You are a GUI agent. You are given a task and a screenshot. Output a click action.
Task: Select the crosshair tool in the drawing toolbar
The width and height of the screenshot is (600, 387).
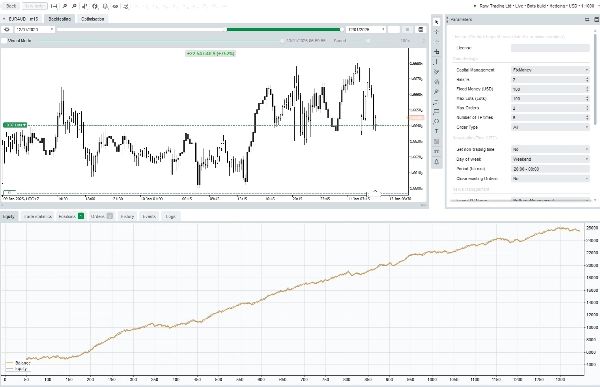(437, 32)
